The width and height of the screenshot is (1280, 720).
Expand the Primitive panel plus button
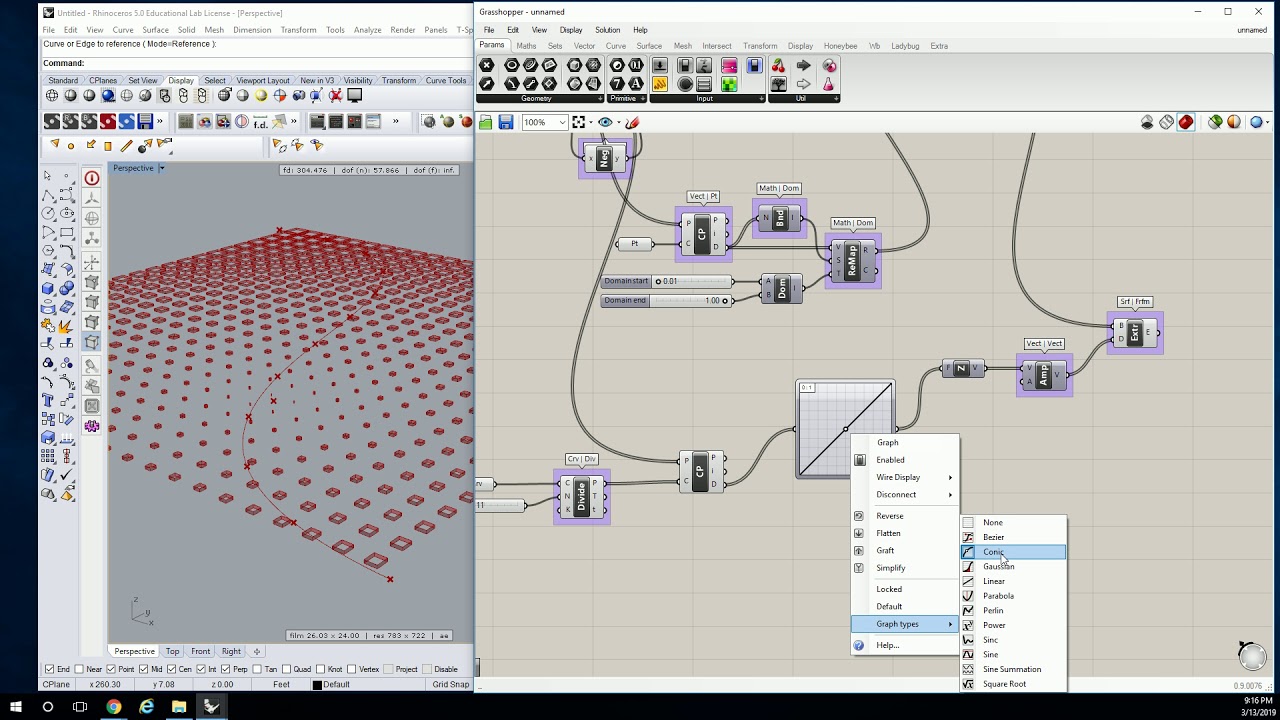pyautogui.click(x=642, y=98)
